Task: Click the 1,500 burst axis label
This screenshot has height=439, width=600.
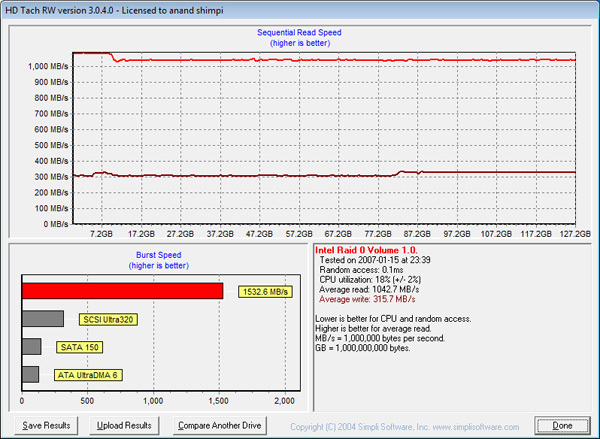Action: 218,401
